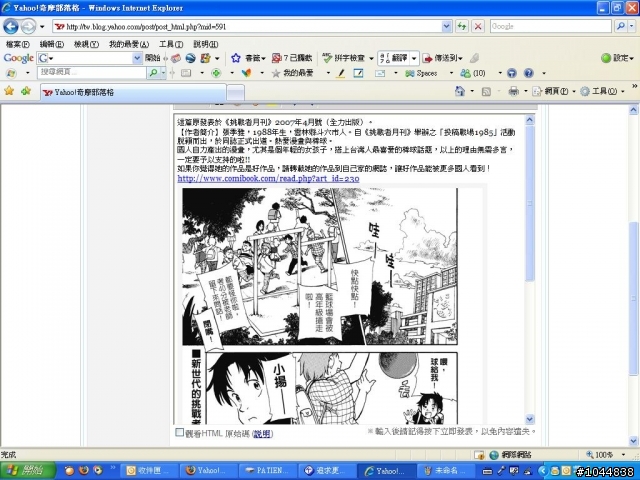Click the 說明 link beside HTML checkbox
This screenshot has height=480, width=640.
262,434
